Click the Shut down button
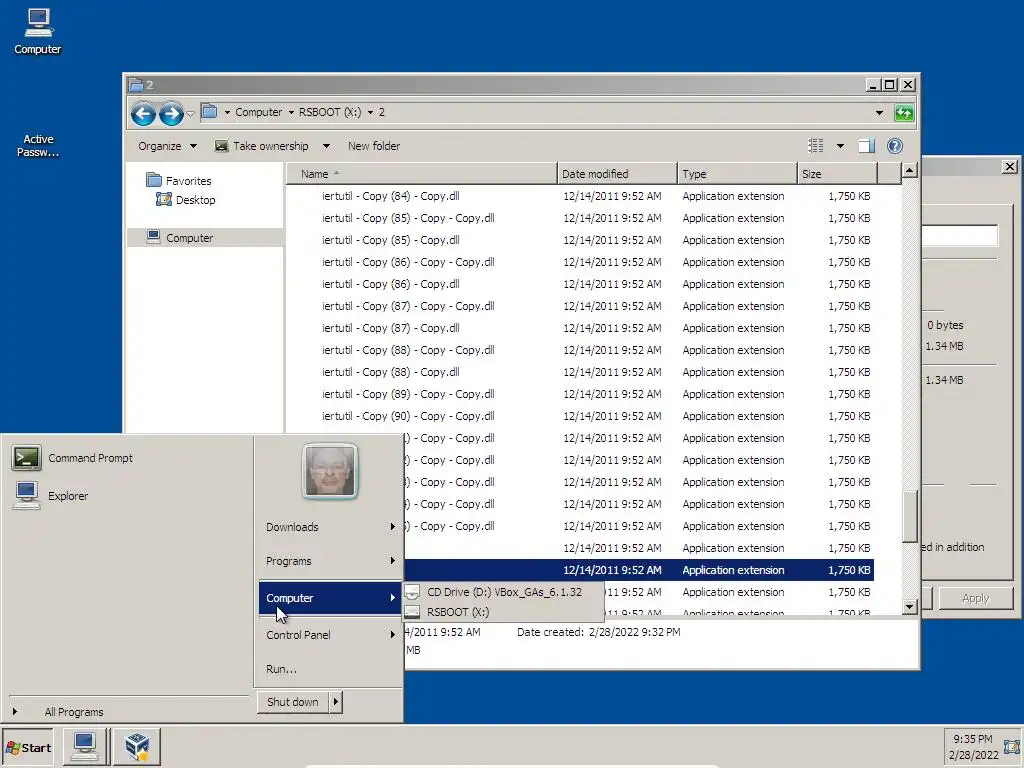1024x768 pixels. point(293,702)
